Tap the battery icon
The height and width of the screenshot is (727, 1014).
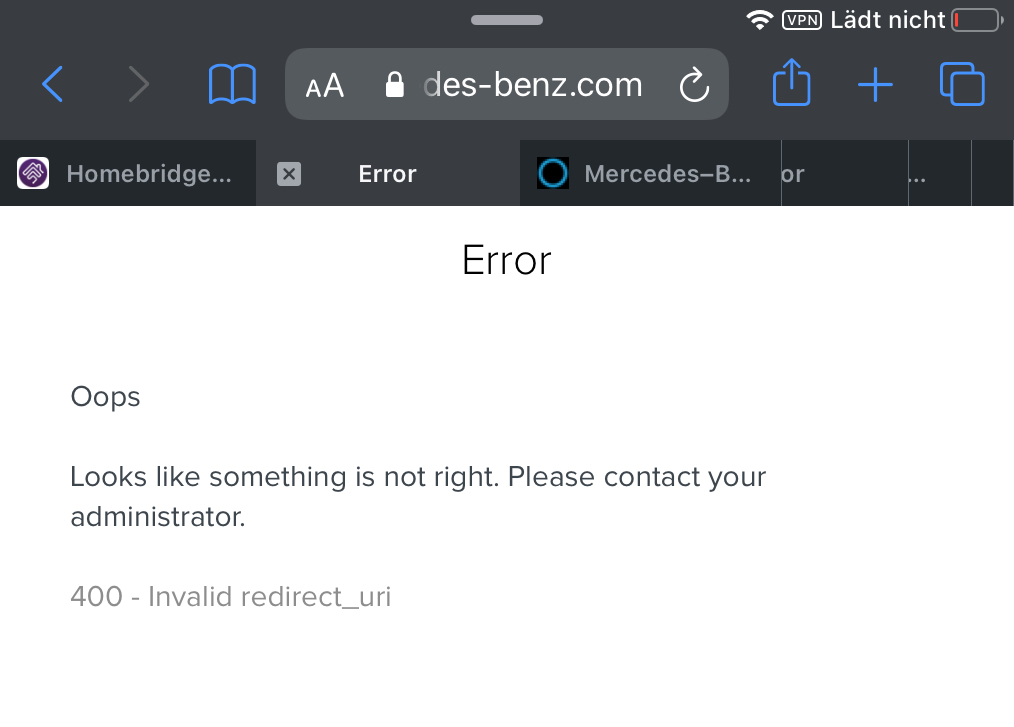976,19
